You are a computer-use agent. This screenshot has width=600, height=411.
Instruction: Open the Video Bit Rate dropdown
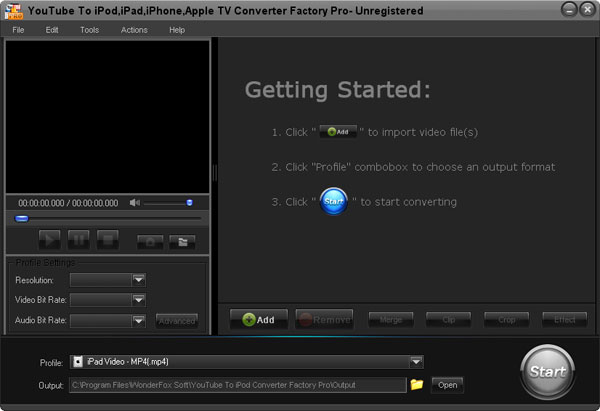139,299
